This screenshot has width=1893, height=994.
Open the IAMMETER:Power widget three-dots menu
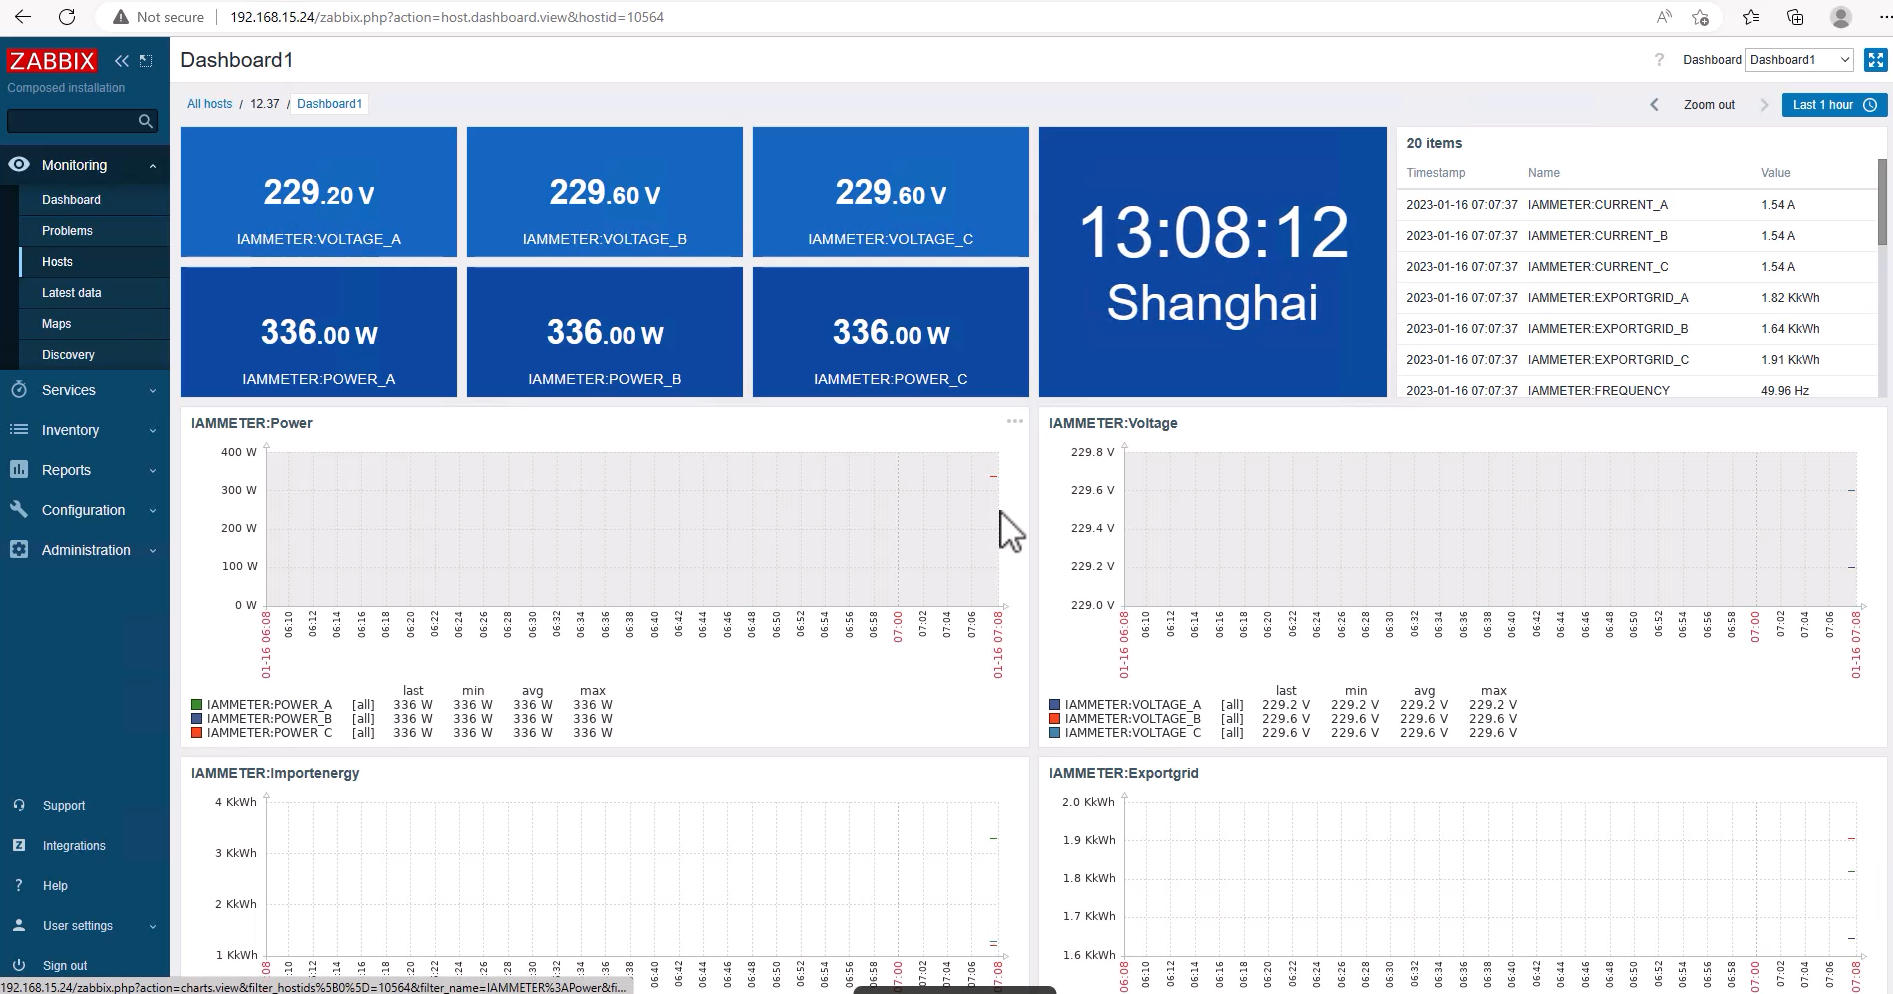pyautogui.click(x=1014, y=421)
